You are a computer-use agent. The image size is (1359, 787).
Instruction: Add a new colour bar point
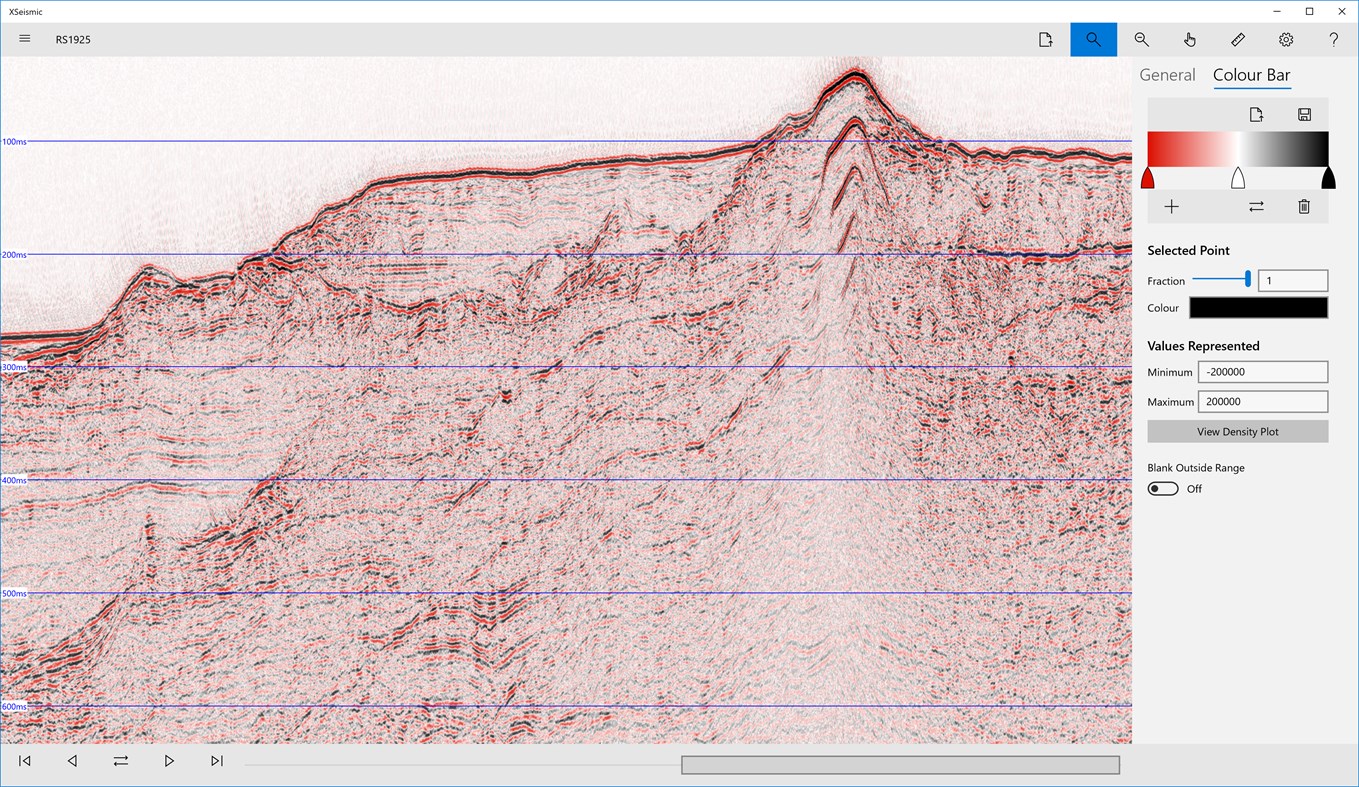1172,206
